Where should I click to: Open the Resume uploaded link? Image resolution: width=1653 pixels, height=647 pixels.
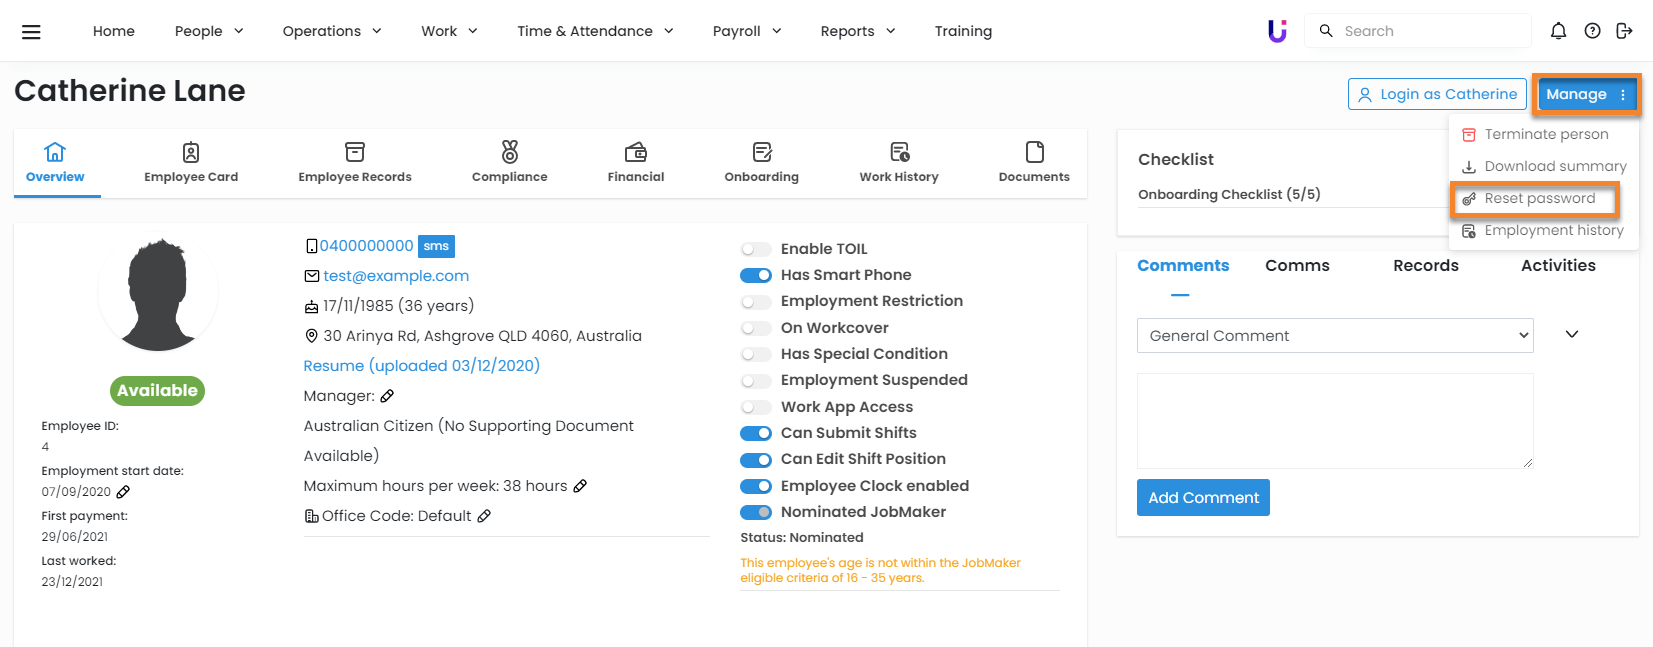pyautogui.click(x=421, y=366)
